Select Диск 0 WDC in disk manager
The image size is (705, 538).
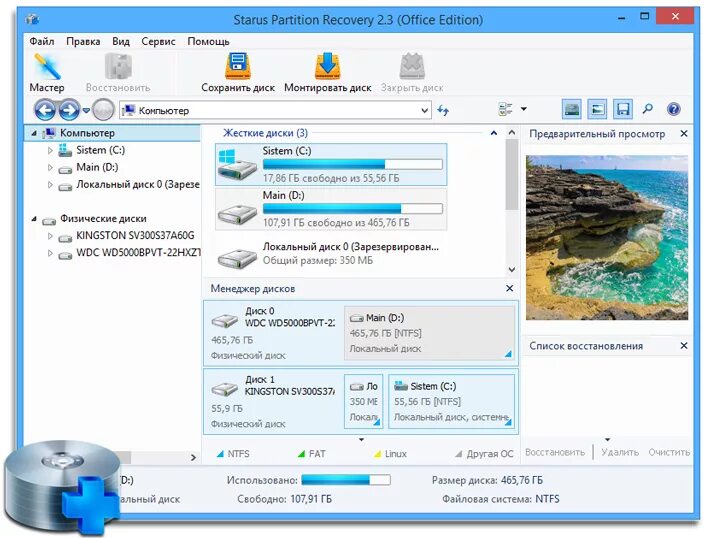tap(273, 333)
